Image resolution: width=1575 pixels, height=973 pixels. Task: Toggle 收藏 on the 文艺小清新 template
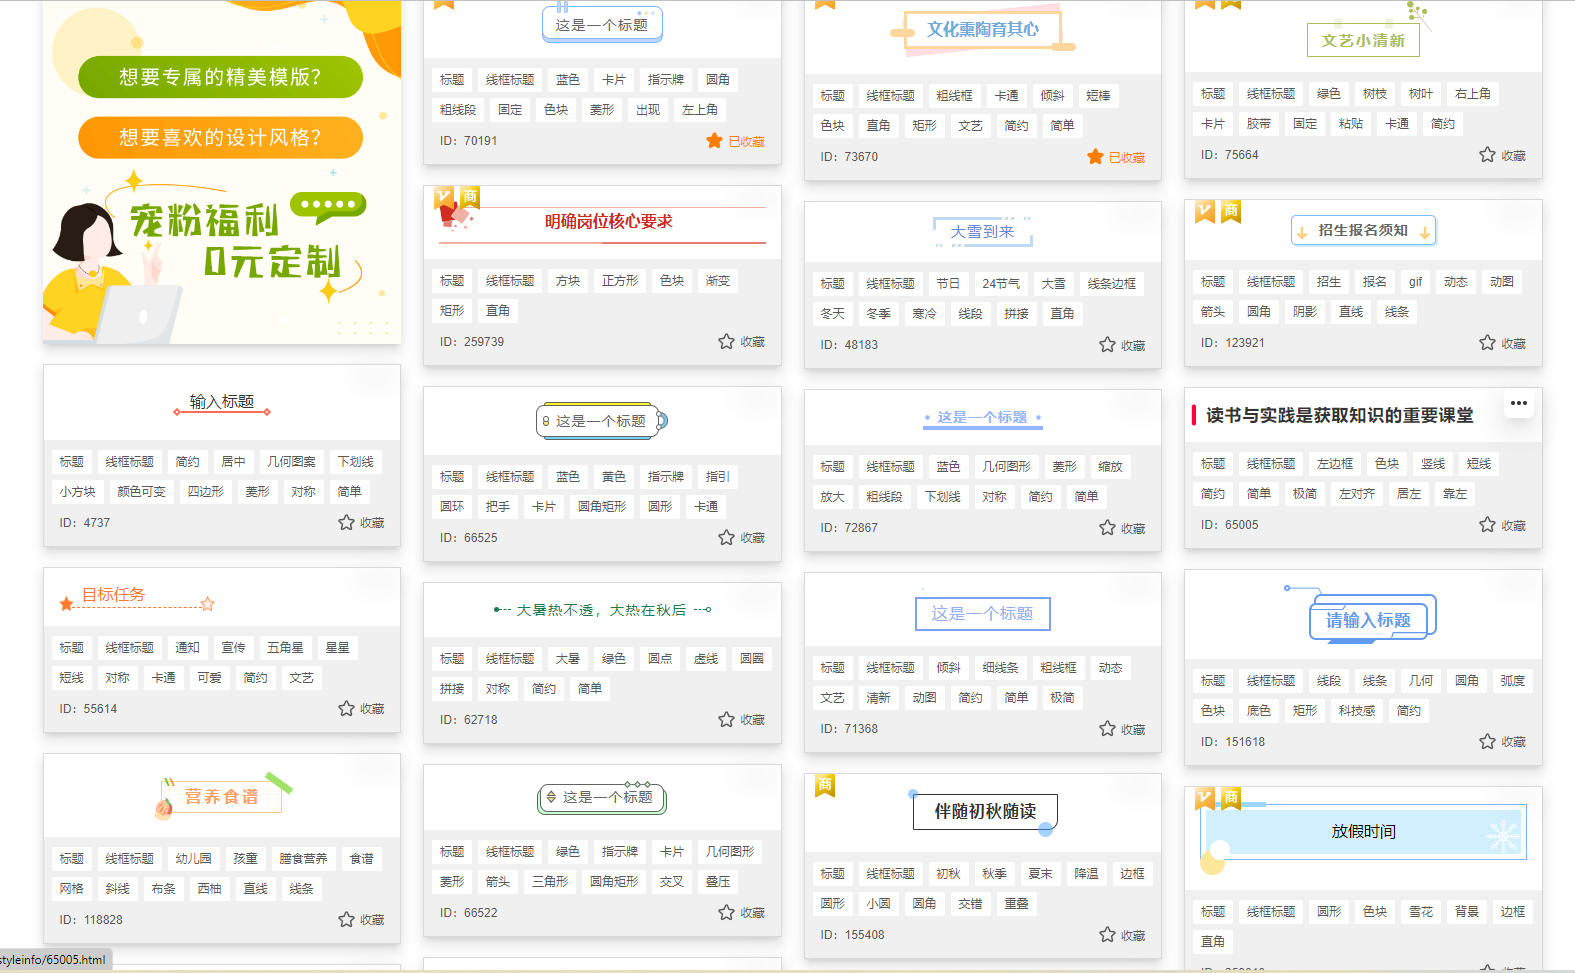(x=1487, y=155)
